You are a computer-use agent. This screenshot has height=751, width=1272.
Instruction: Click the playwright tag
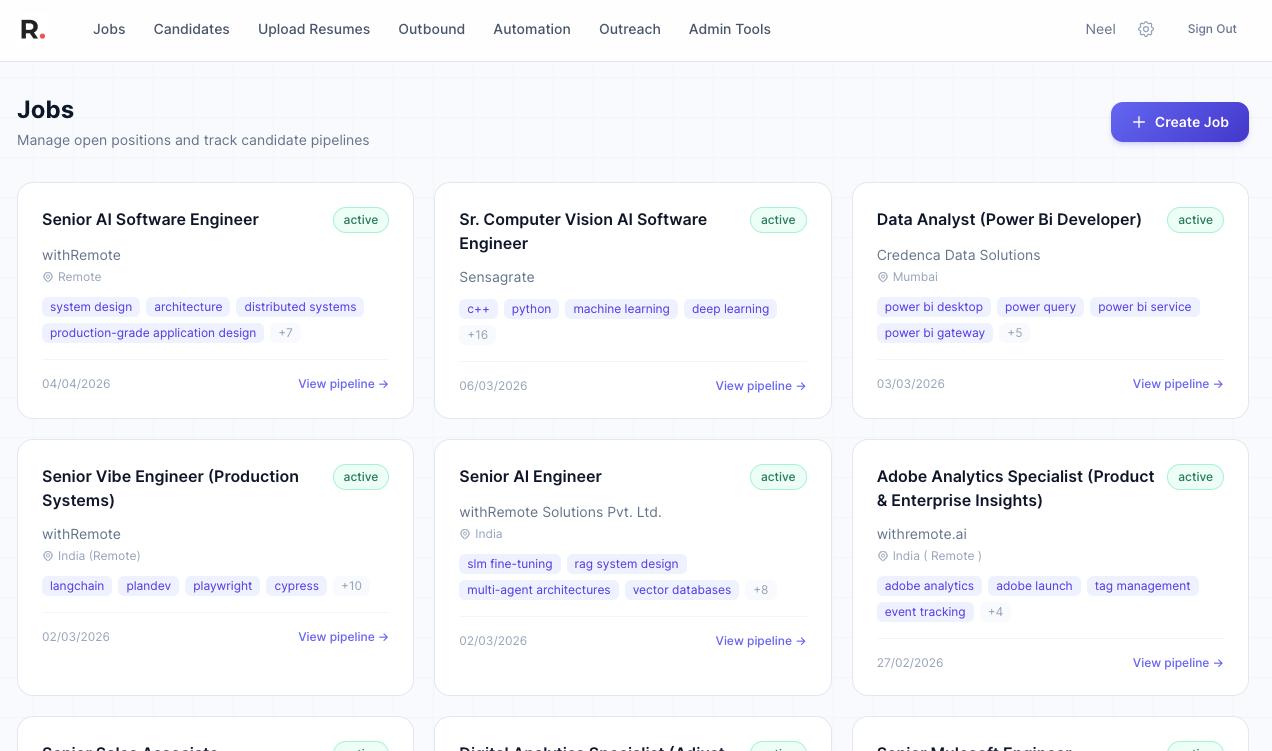pyautogui.click(x=222, y=586)
